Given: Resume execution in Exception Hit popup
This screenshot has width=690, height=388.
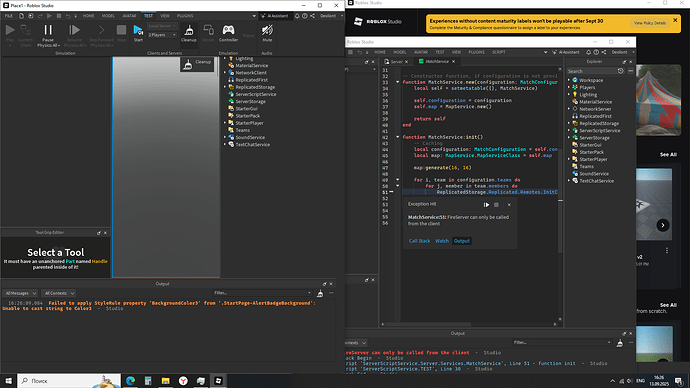Looking at the screenshot, I should [x=486, y=205].
